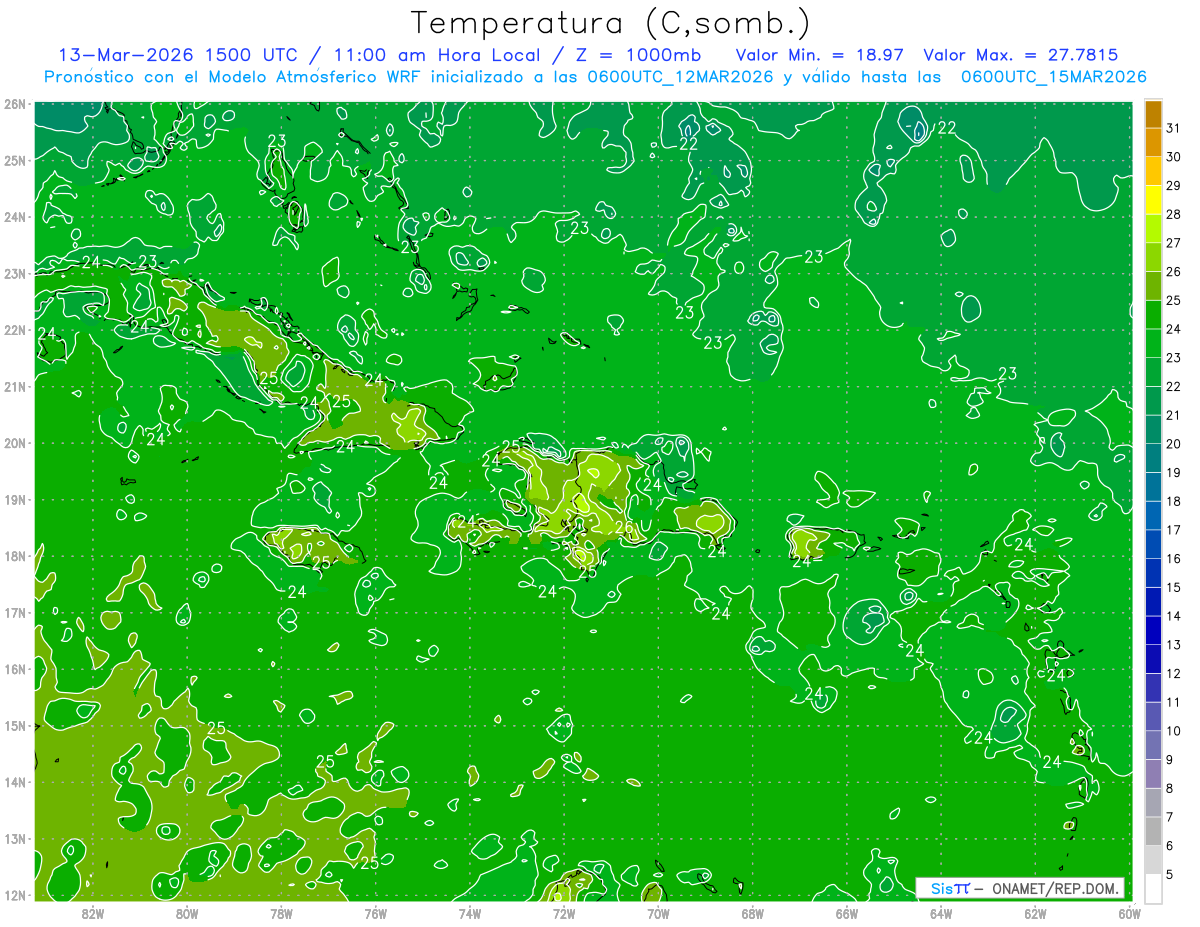Click the '82W' longitude axis label
This screenshot has height=927, width=1200.
[x=93, y=912]
